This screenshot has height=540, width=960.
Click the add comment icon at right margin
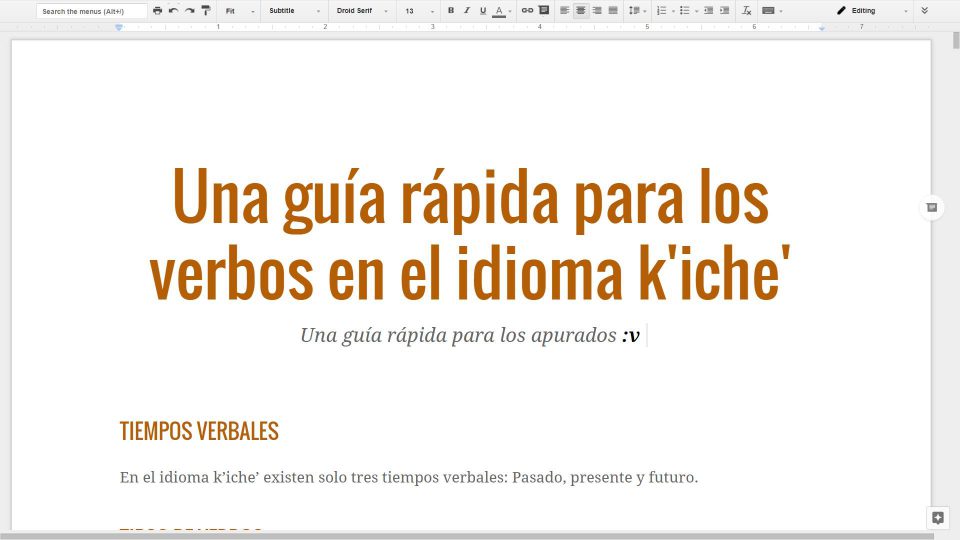point(931,207)
